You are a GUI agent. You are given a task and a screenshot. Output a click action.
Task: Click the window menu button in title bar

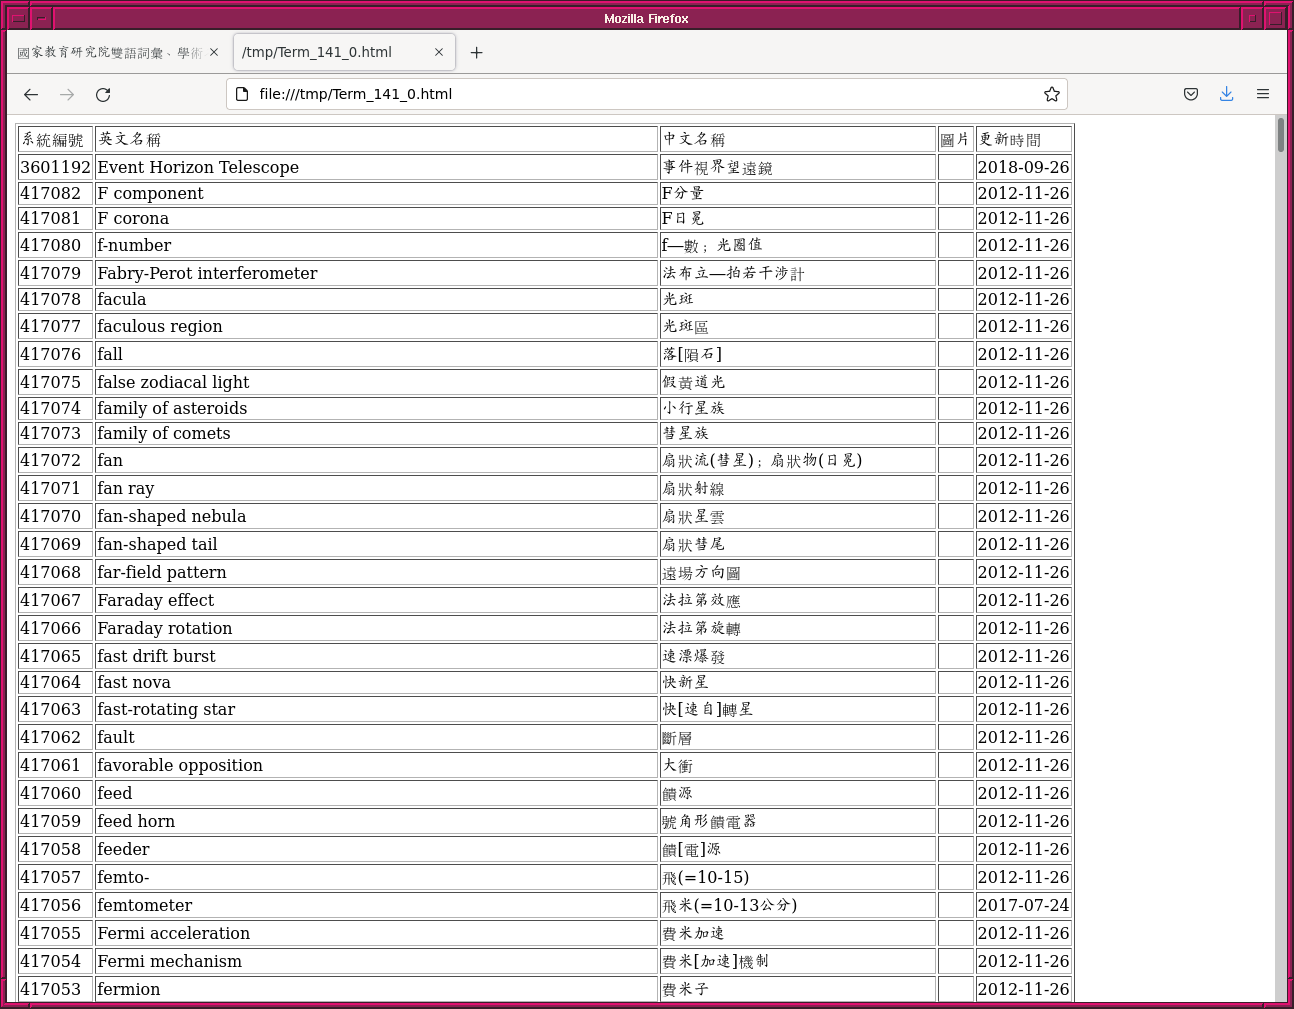[18, 18]
